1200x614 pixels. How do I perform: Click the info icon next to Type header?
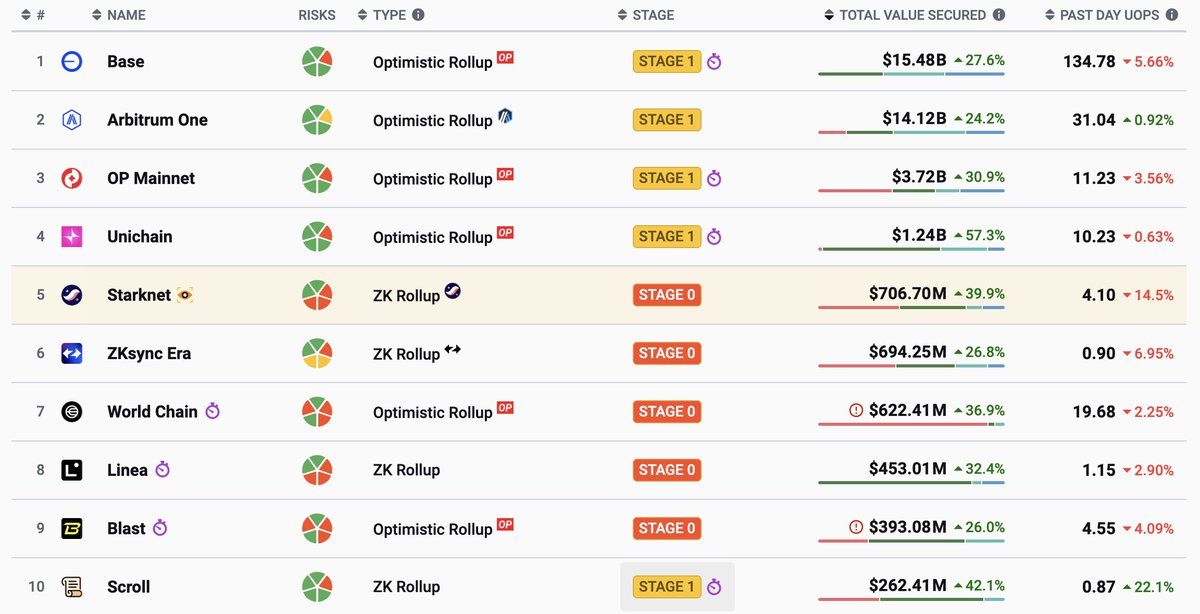[418, 15]
